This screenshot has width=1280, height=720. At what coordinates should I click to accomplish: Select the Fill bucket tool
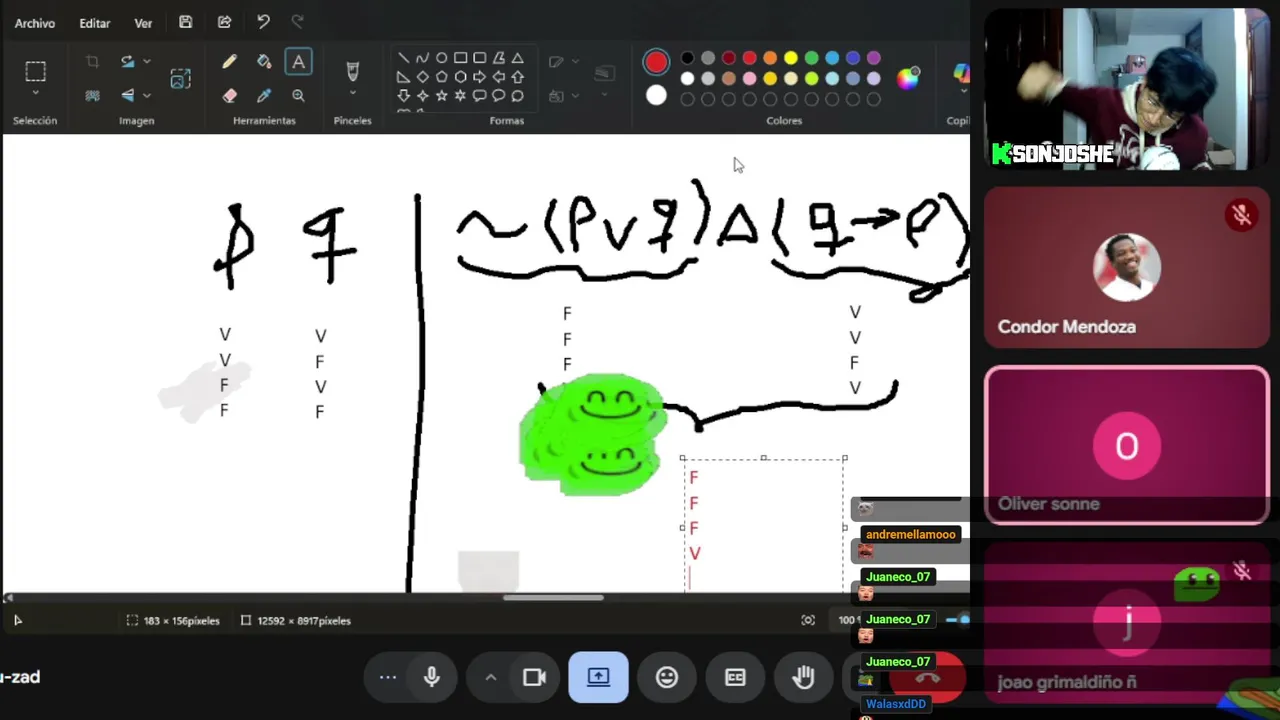[x=264, y=62]
